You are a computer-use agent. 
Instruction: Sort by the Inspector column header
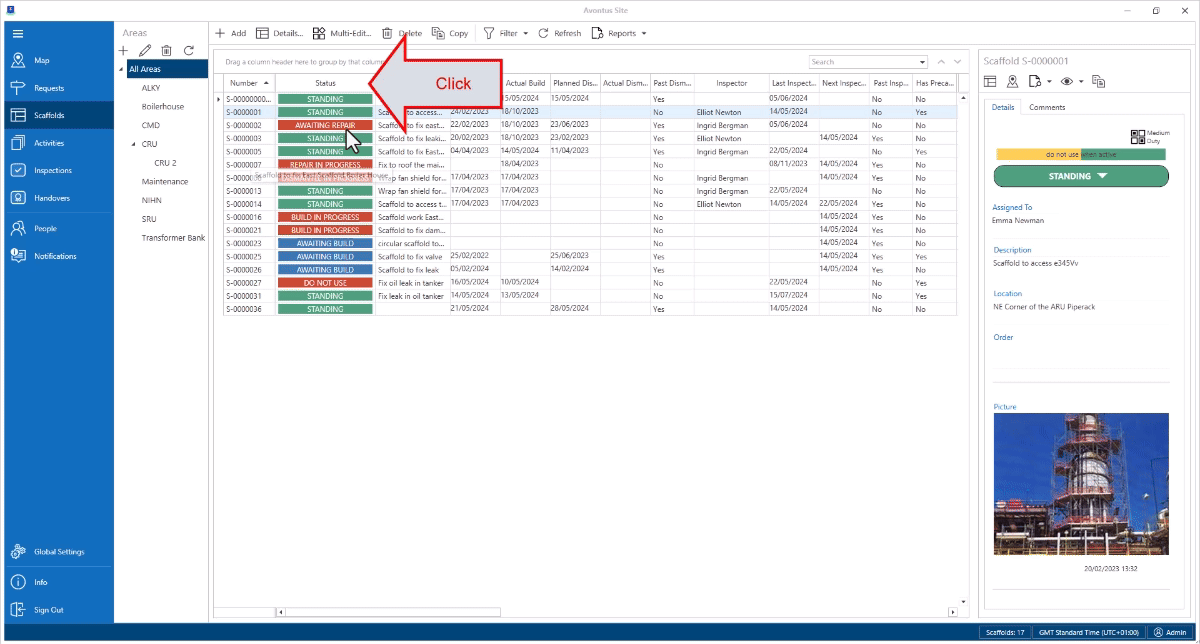click(x=731, y=83)
